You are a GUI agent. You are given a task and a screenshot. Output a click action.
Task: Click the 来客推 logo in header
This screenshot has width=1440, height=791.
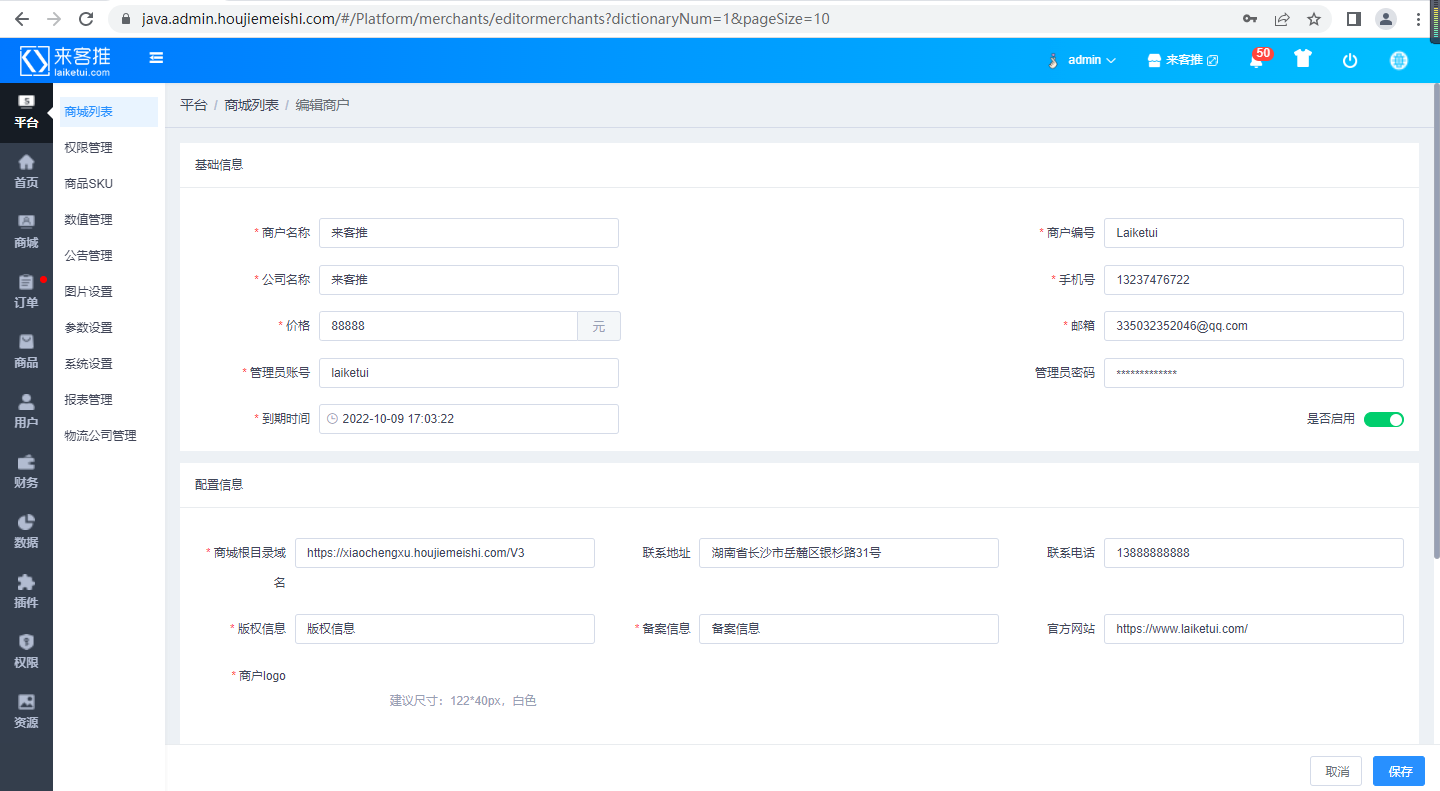[66, 60]
